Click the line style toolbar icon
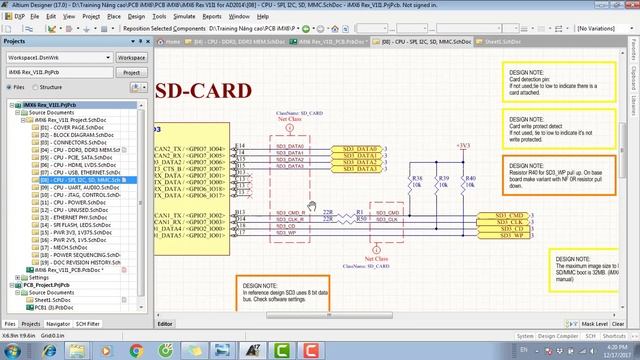640x360 pixels. (524, 29)
